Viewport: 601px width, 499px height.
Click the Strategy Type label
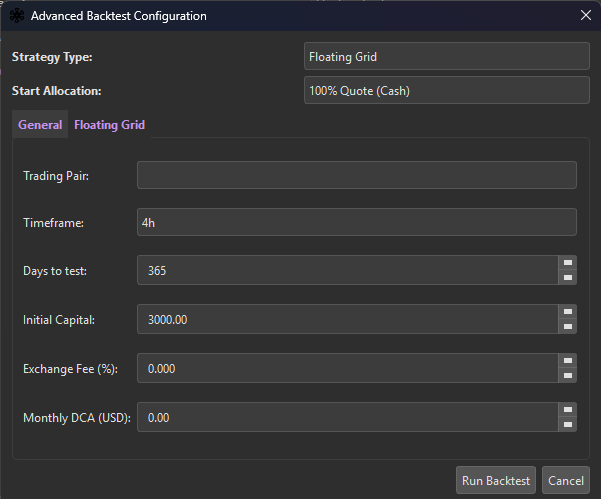click(x=52, y=57)
